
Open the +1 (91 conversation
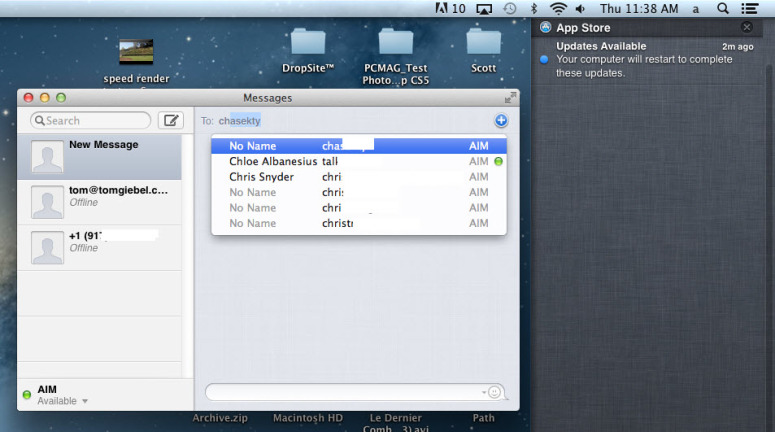click(x=99, y=248)
